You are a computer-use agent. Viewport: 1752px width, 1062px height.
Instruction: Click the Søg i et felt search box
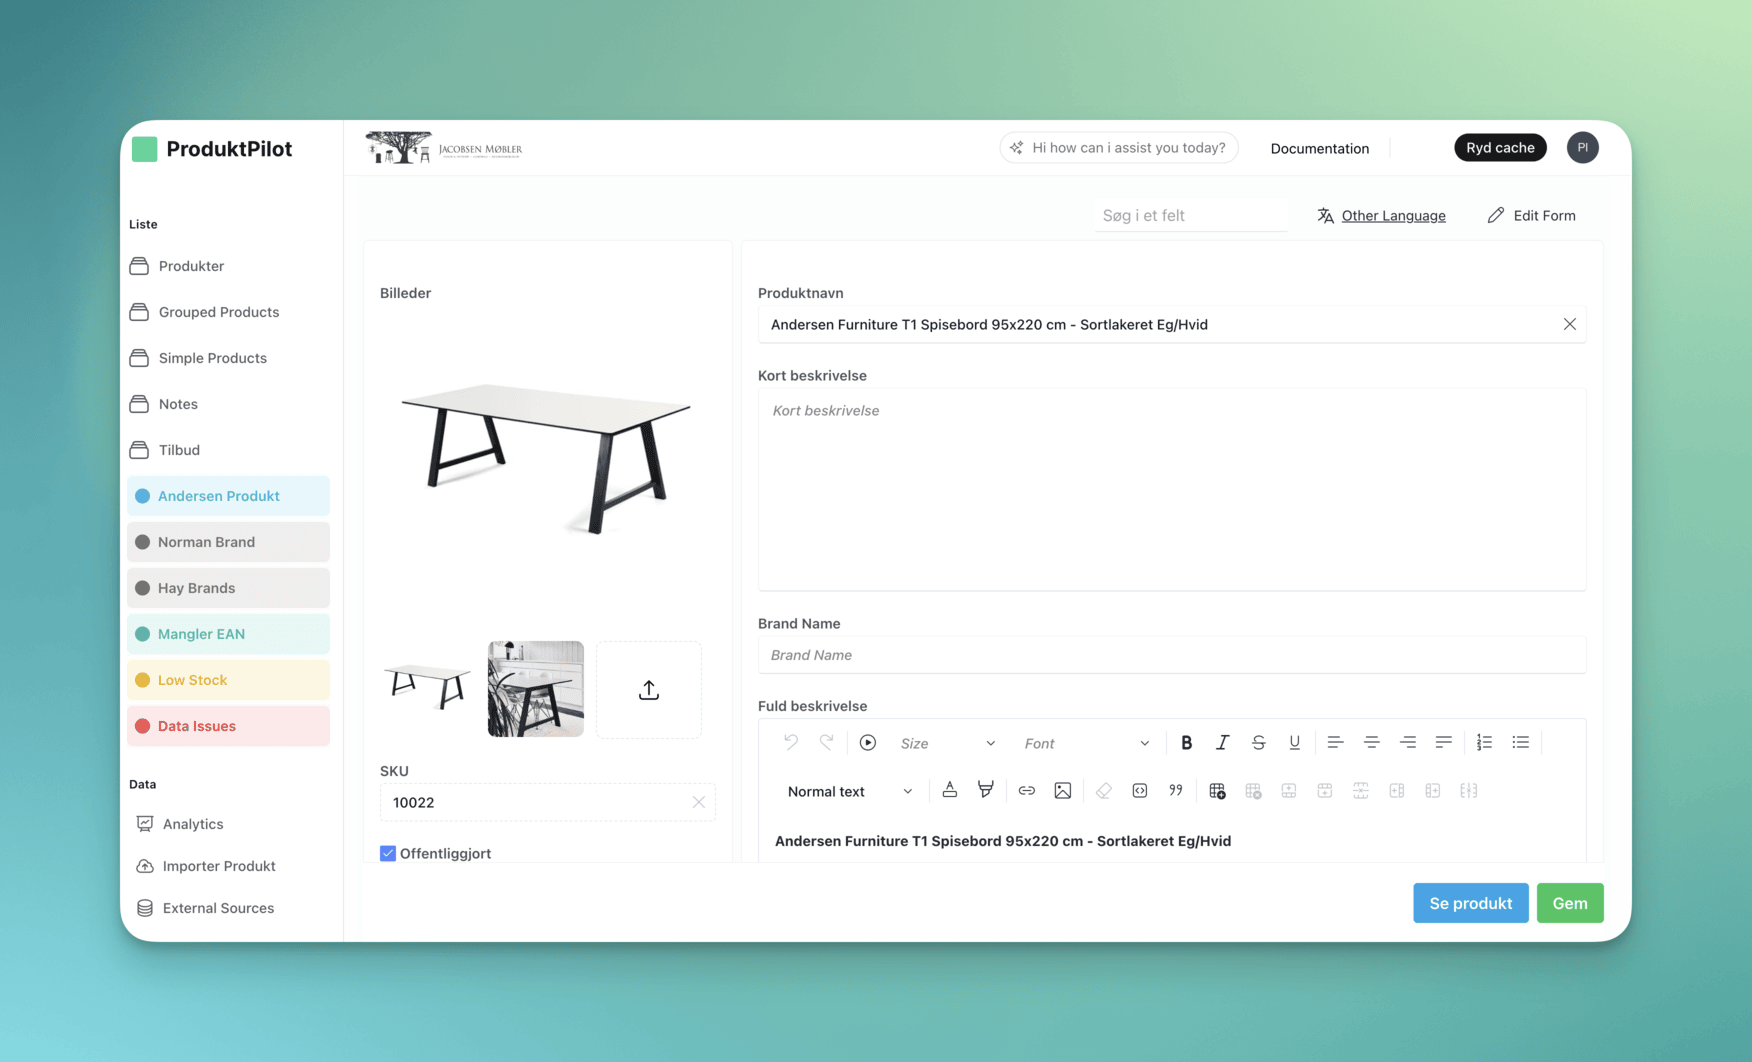coord(1190,215)
